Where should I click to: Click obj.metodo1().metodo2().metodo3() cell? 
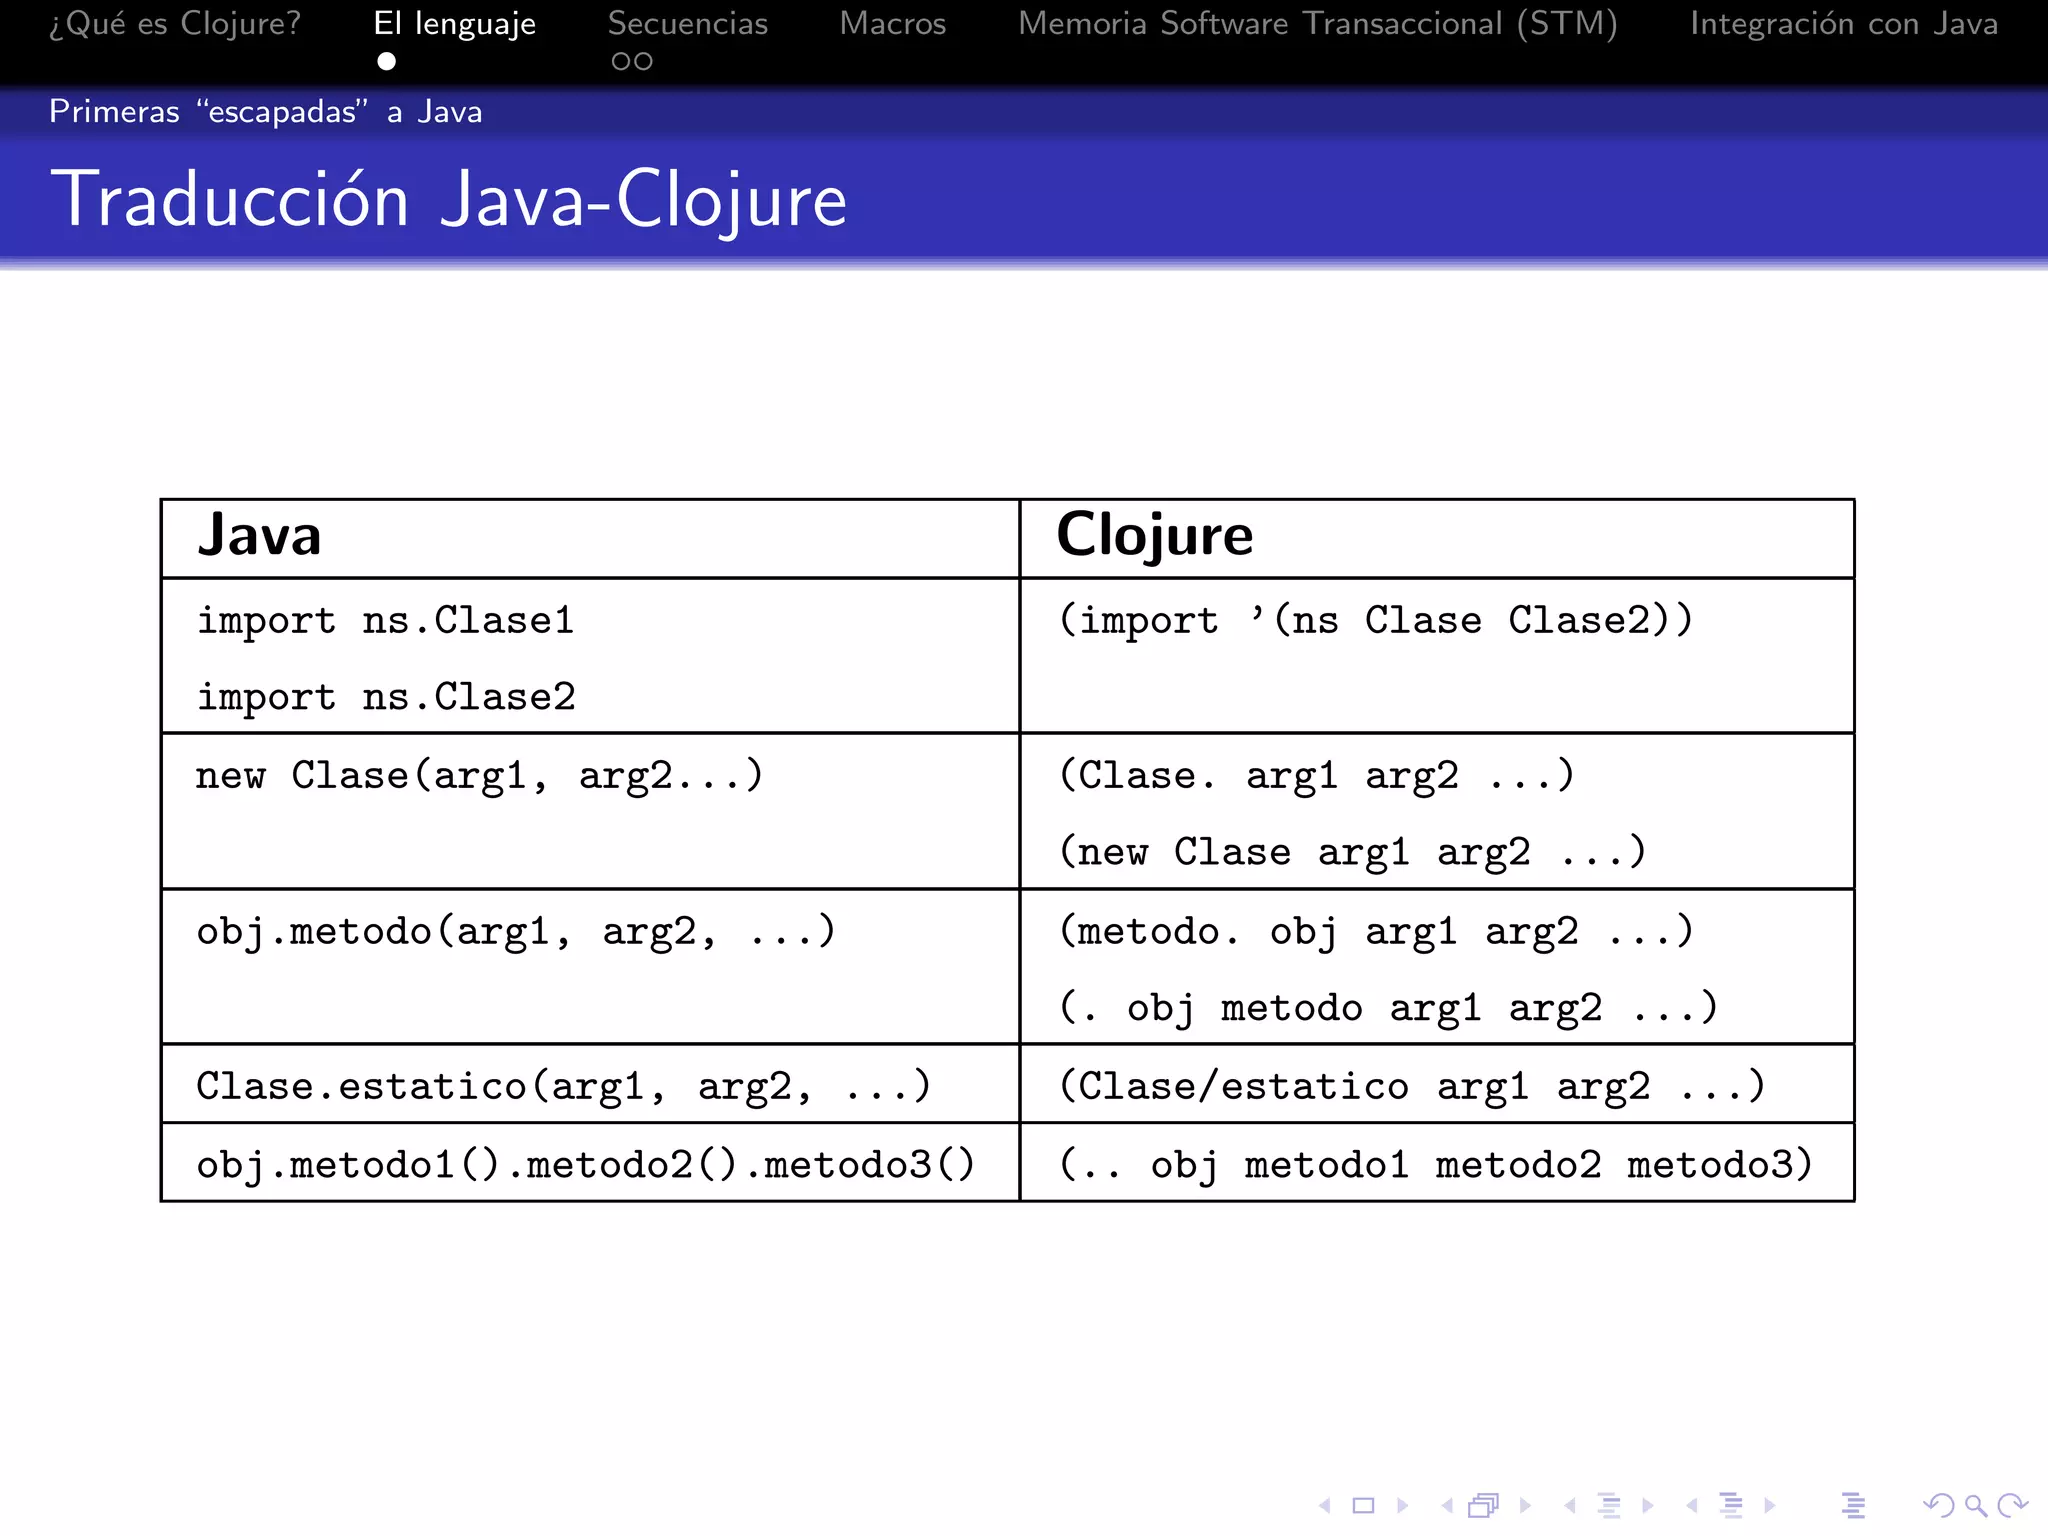[590, 1163]
